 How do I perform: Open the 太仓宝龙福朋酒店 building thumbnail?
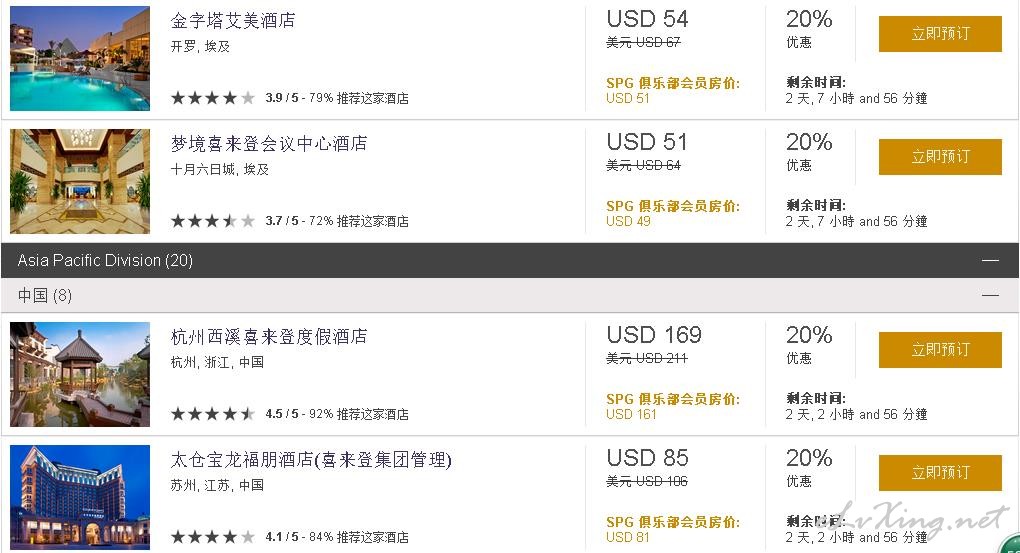80,498
